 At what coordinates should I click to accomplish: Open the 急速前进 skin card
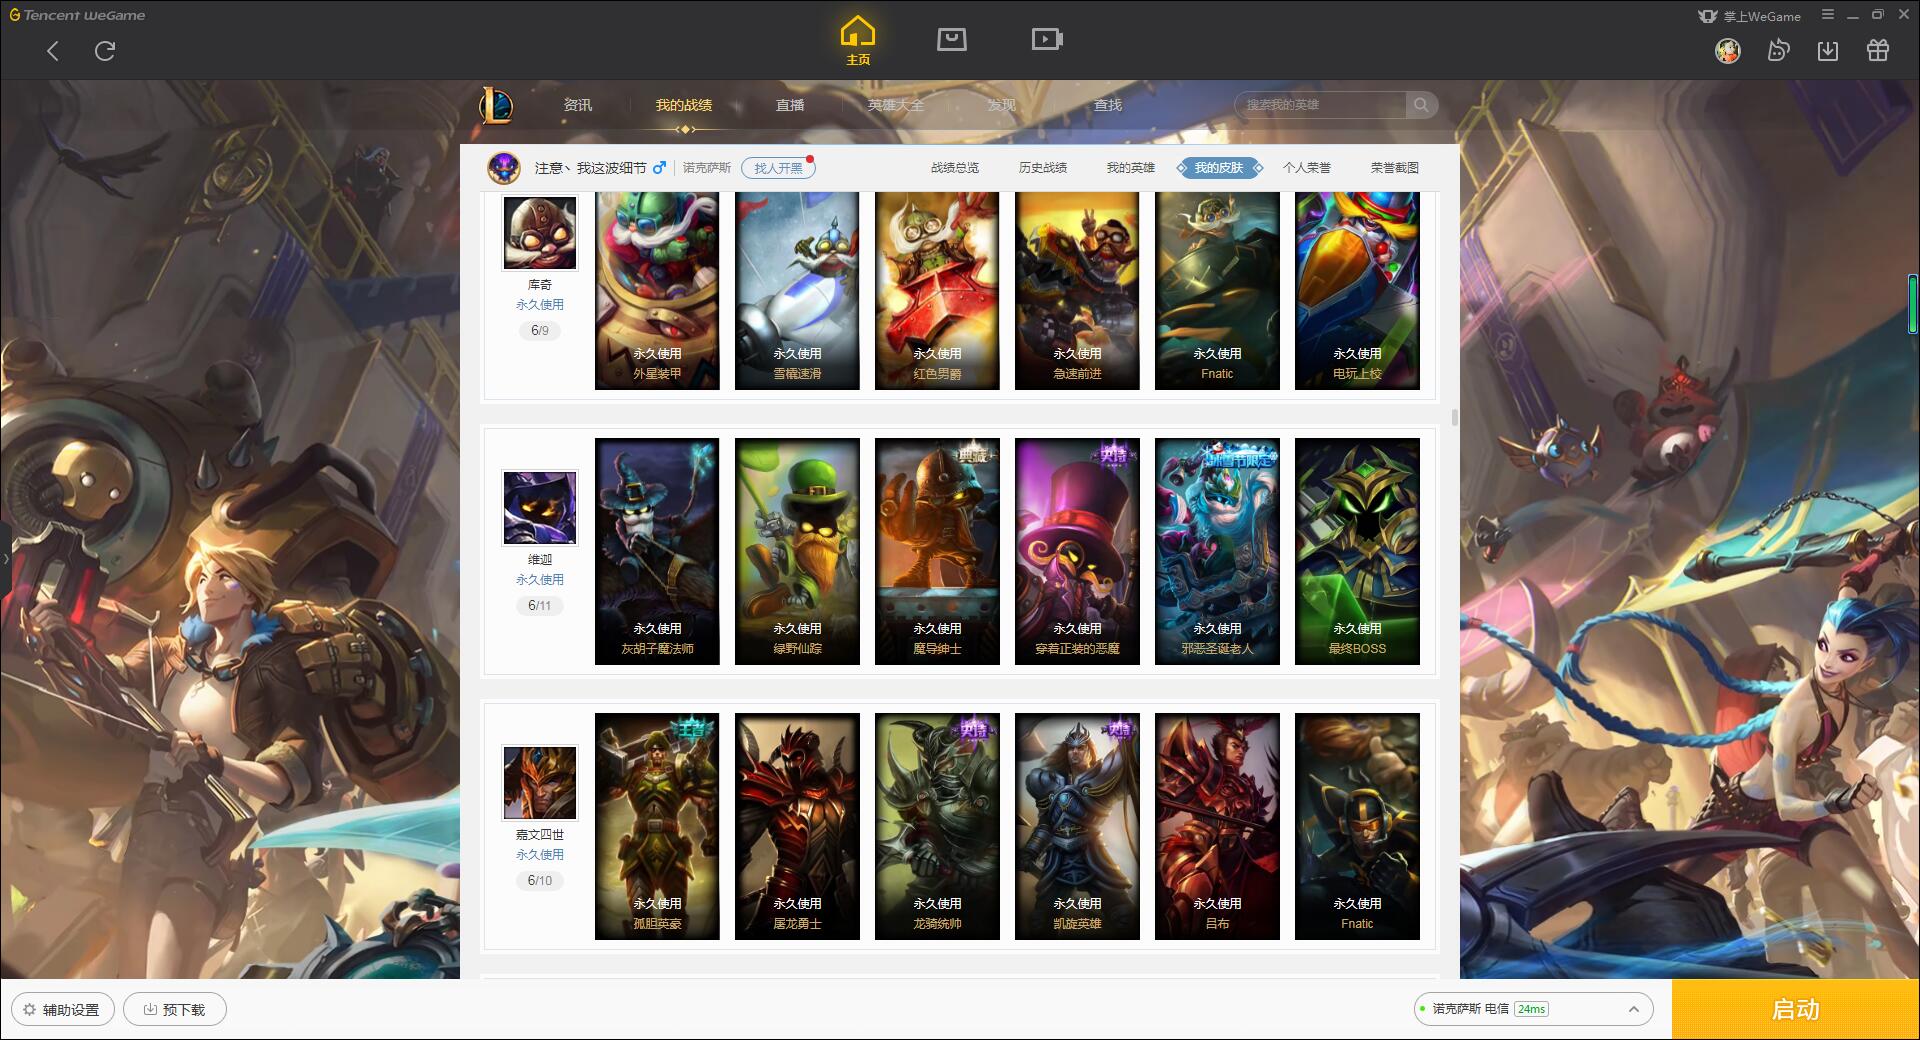1077,290
